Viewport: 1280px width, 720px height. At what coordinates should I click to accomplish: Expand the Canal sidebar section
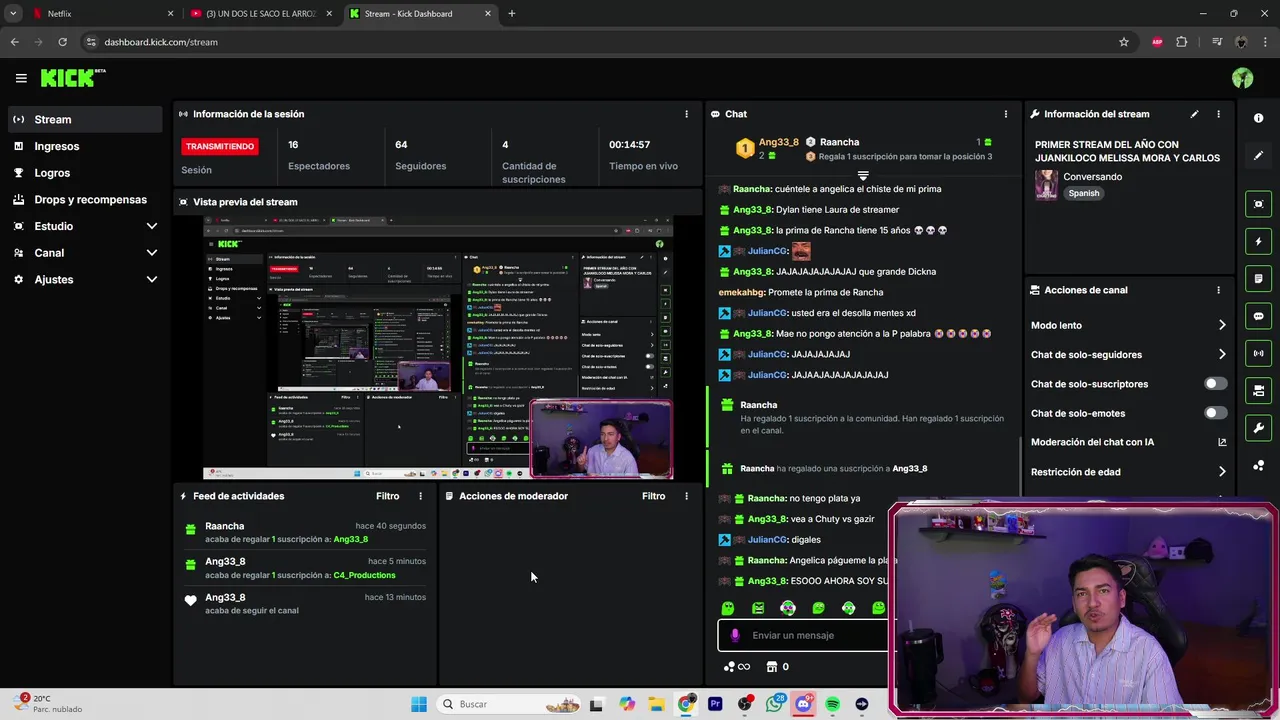point(152,253)
